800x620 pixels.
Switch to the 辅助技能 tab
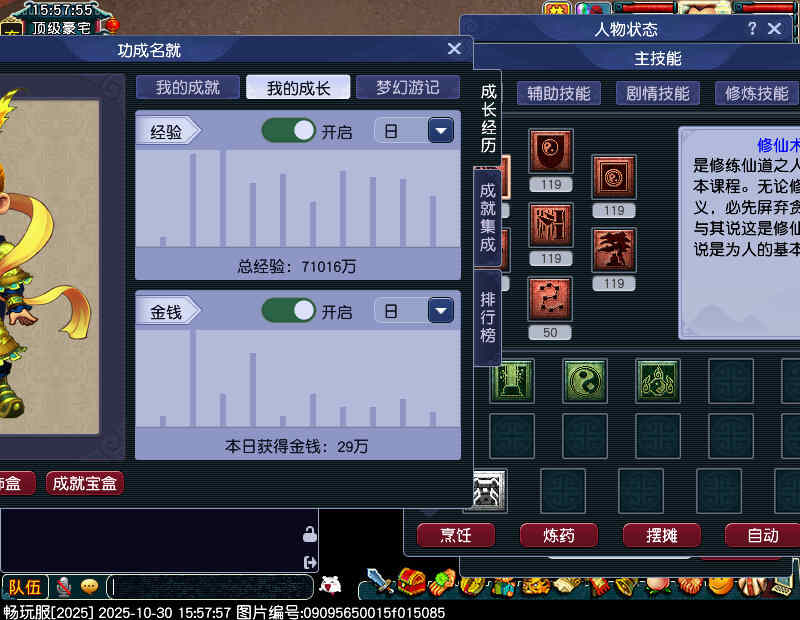click(559, 93)
